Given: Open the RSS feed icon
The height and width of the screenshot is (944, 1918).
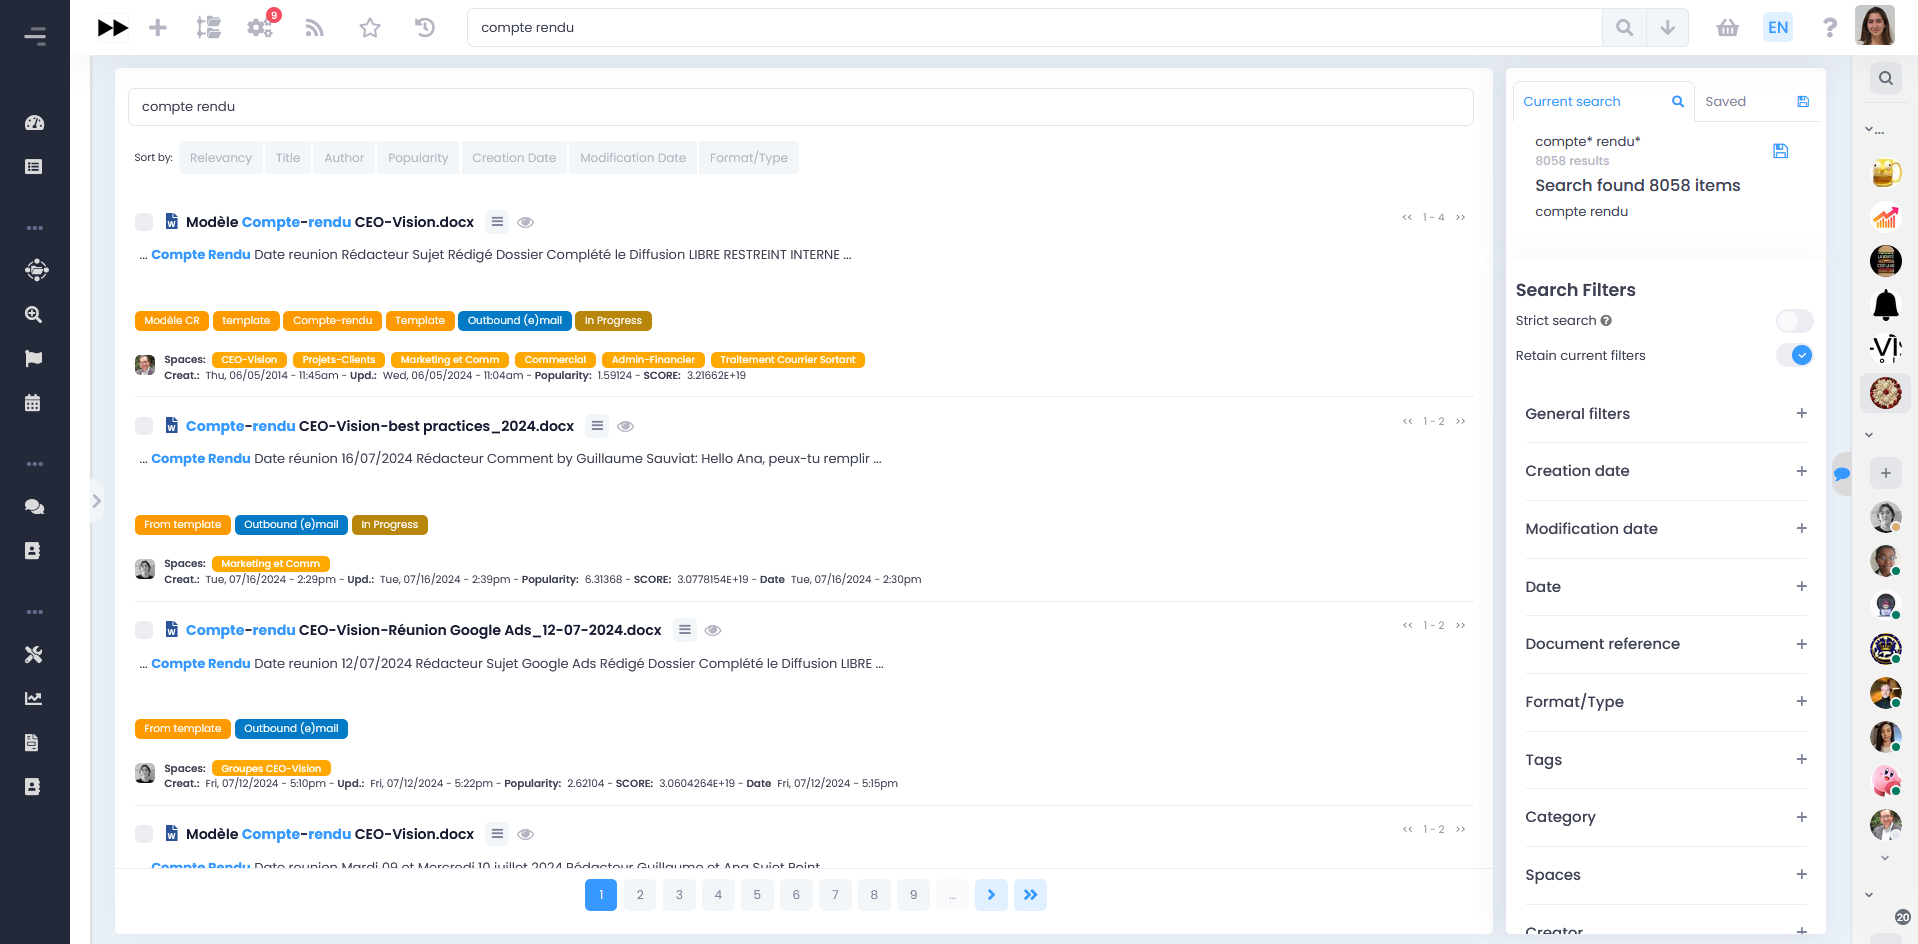Looking at the screenshot, I should [x=314, y=27].
